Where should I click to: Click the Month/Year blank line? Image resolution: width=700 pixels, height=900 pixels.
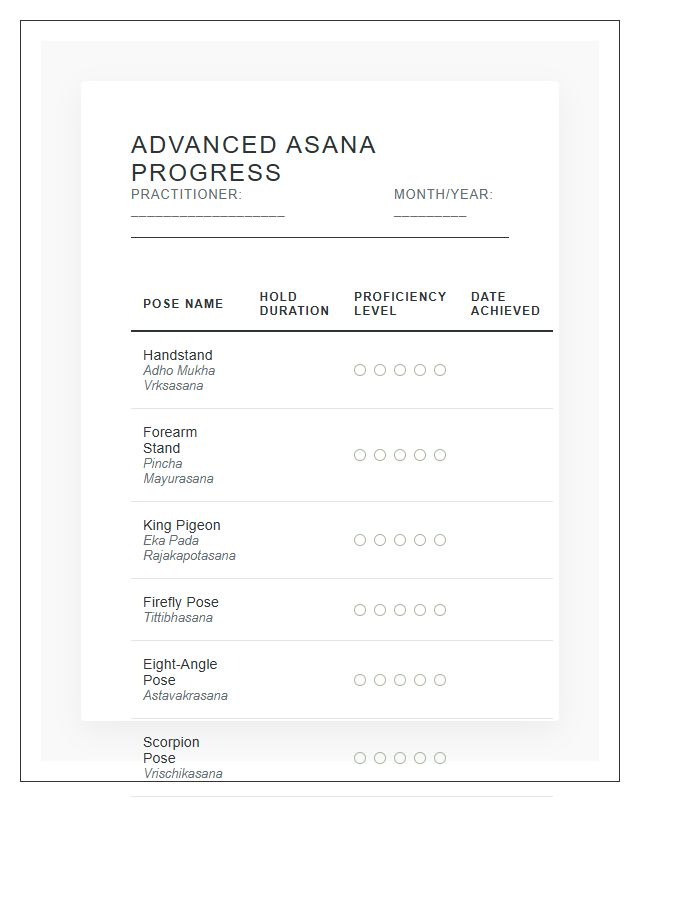click(430, 216)
